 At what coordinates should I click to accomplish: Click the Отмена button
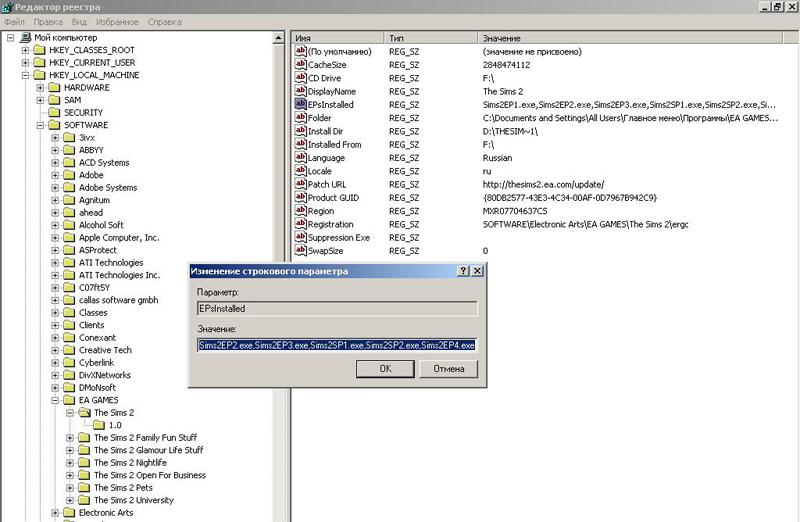coord(448,368)
